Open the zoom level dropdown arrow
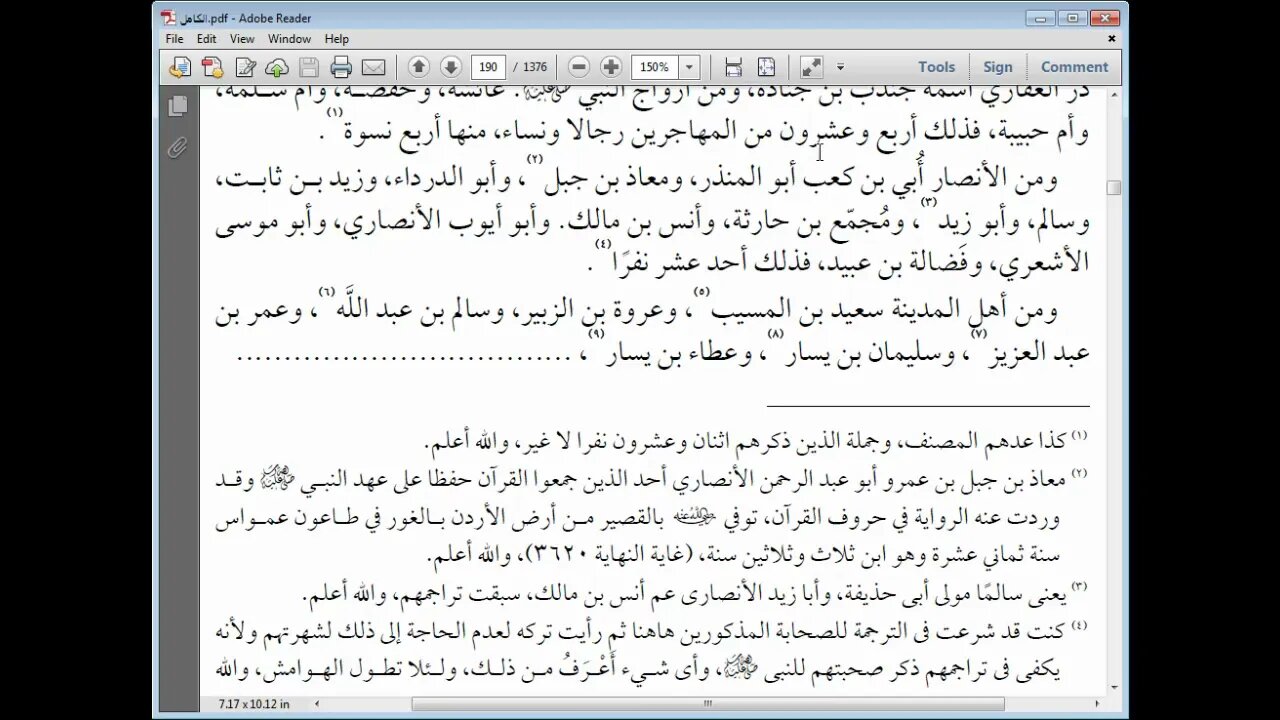The image size is (1280, 720). click(689, 67)
